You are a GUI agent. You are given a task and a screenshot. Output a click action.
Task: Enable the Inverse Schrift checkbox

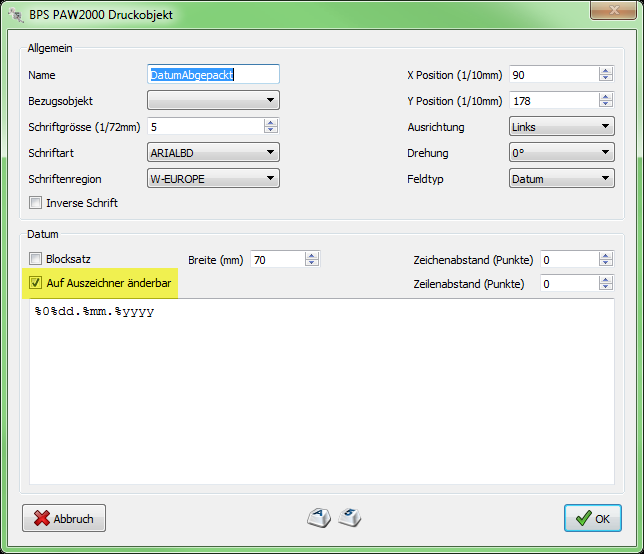pos(37,203)
